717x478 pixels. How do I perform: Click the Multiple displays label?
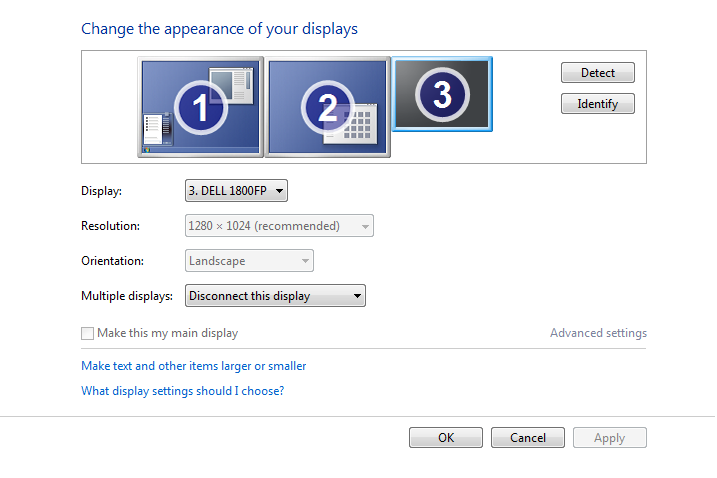(127, 296)
